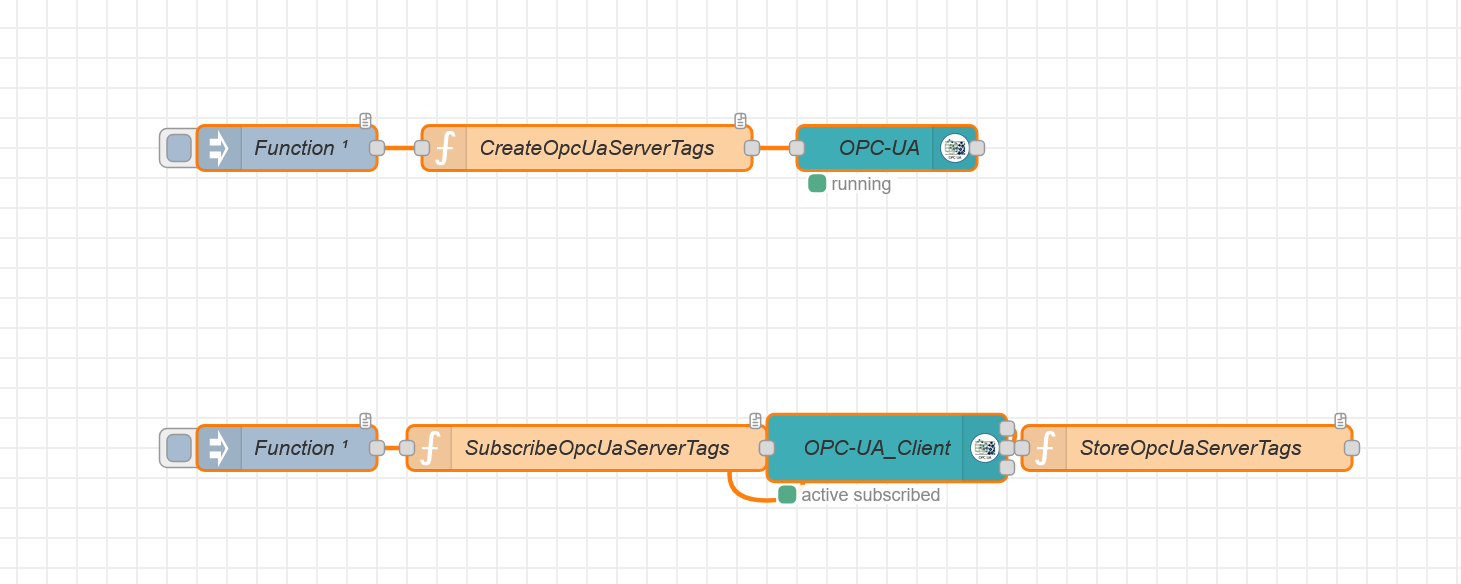Viewport: 1461px width, 584px height.
Task: Click the description icon above SubscribeOpcUaServerTags
Action: pyautogui.click(x=756, y=421)
